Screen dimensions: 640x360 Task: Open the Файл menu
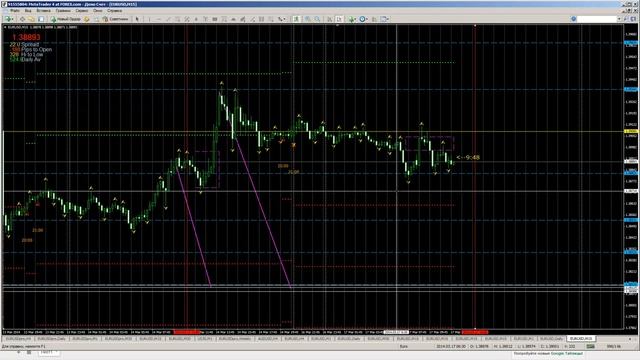click(x=15, y=11)
